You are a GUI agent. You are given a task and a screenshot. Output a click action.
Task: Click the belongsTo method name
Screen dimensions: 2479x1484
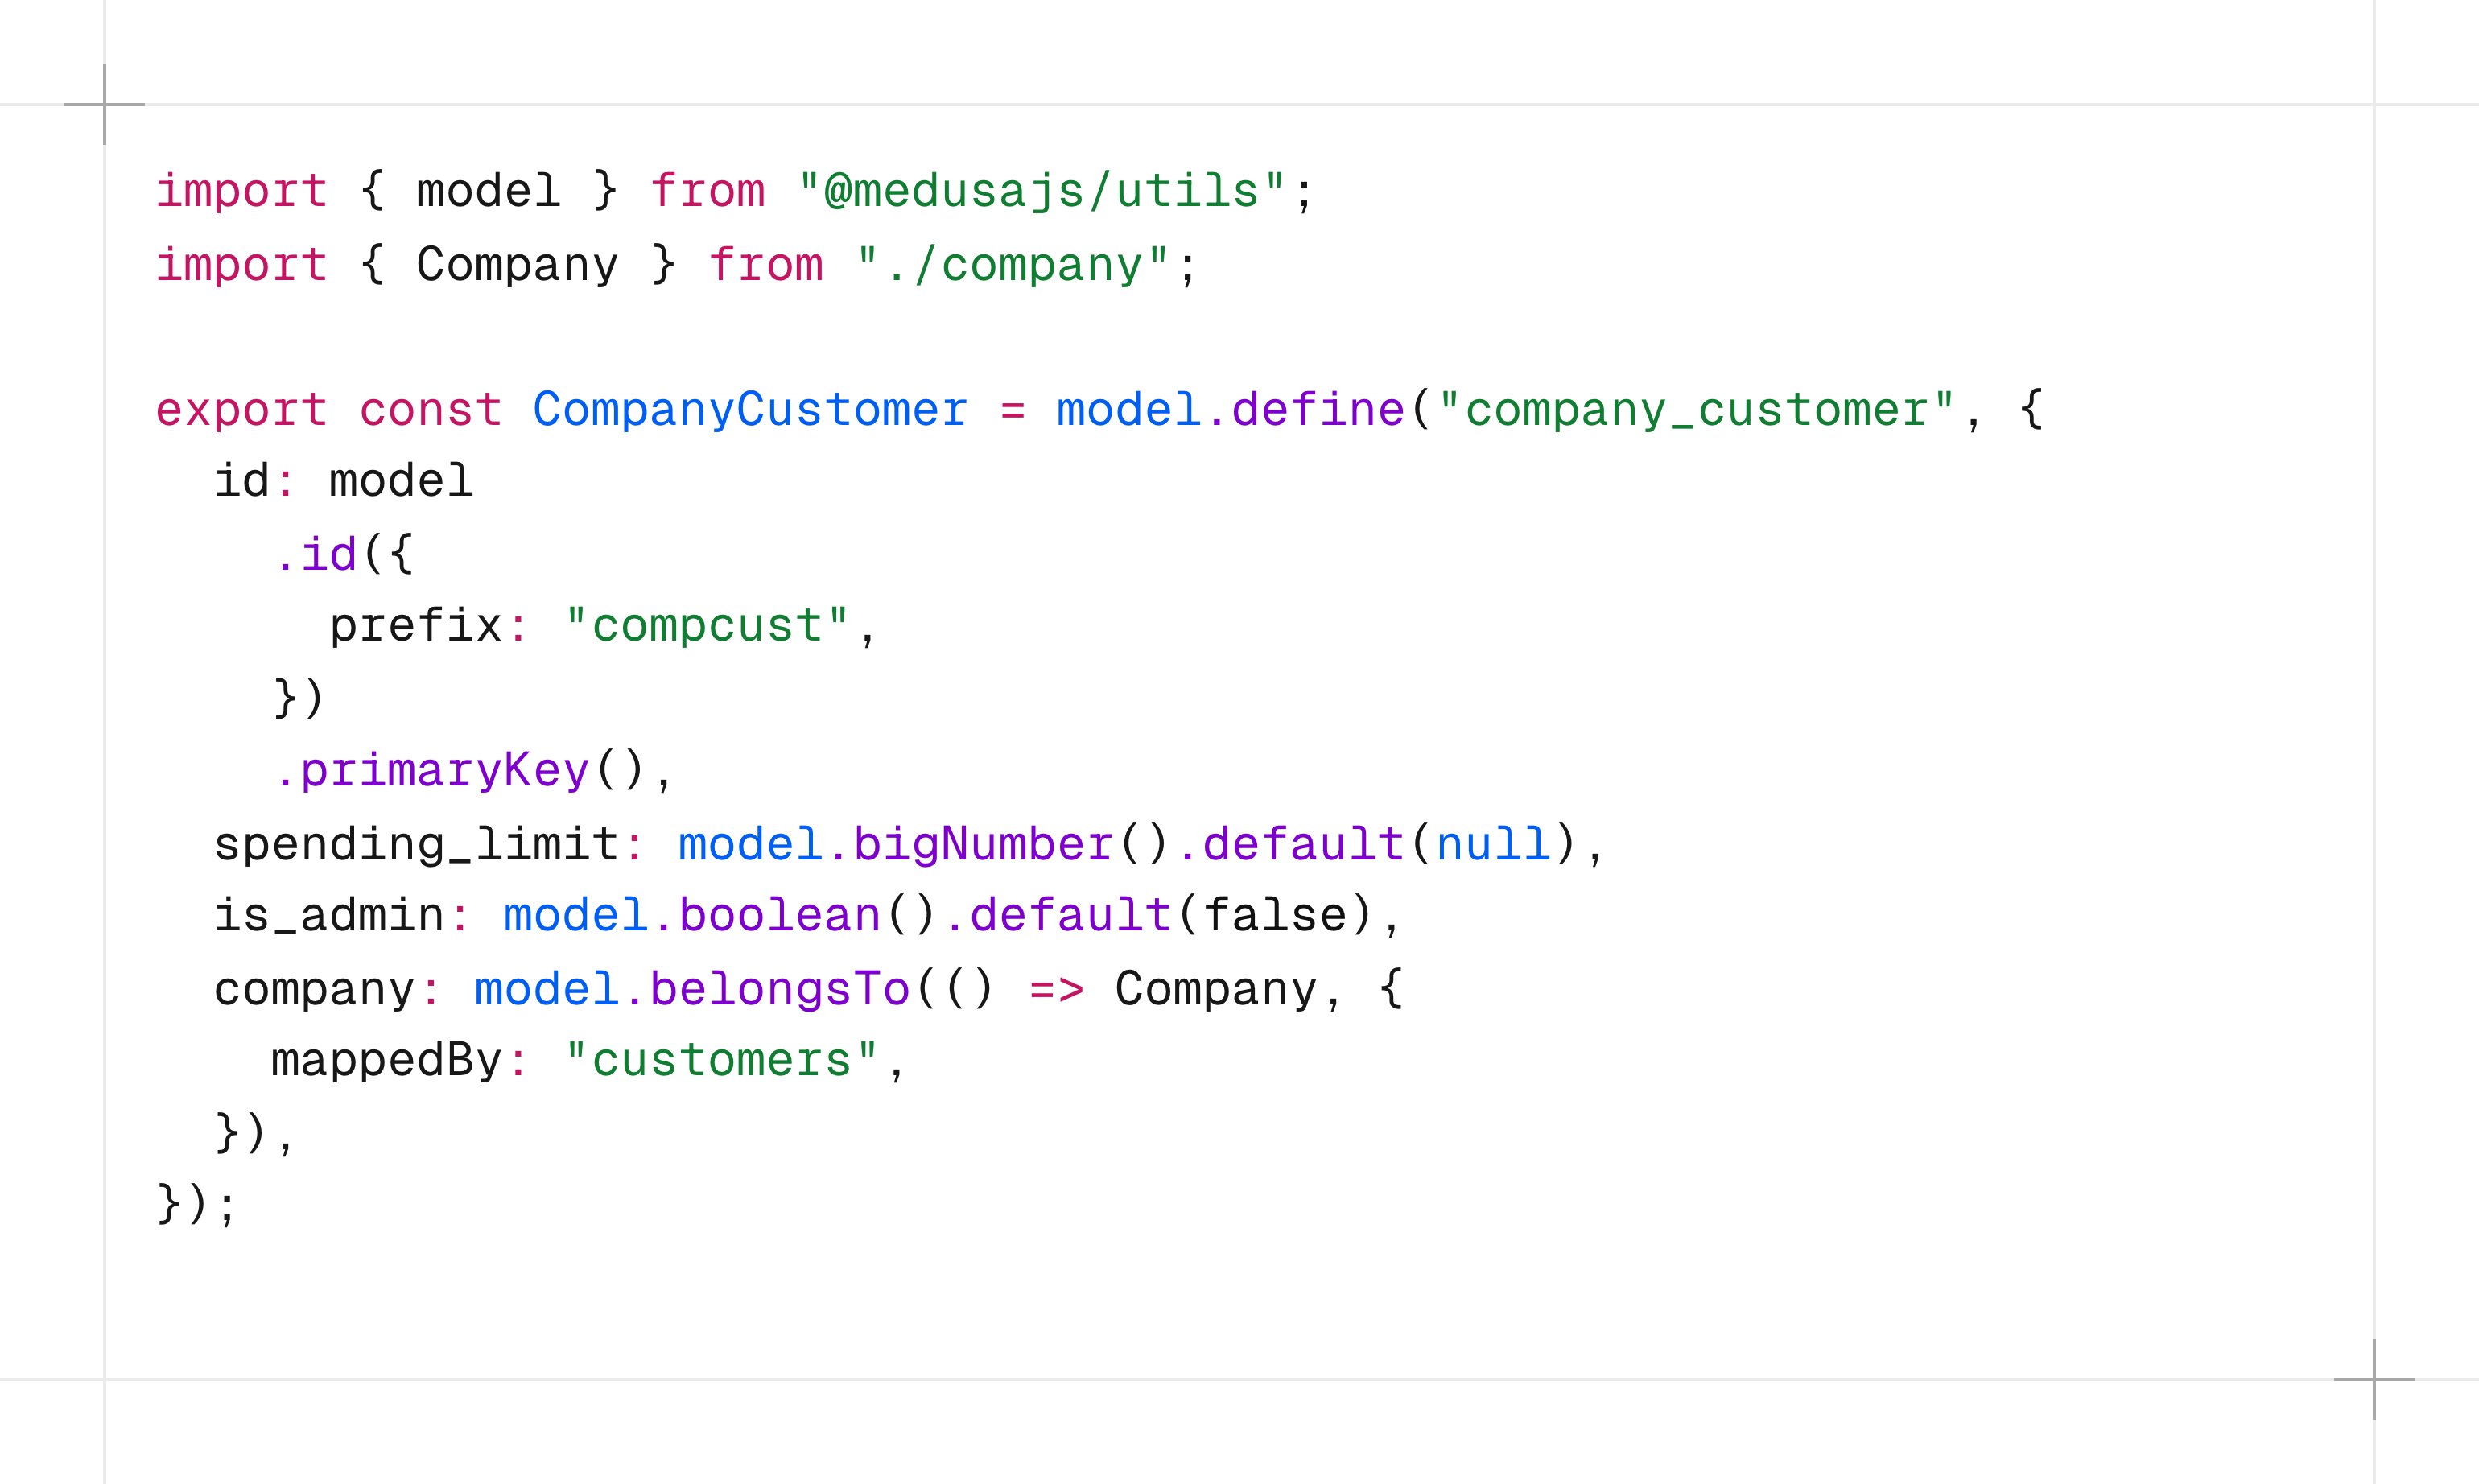(779, 989)
